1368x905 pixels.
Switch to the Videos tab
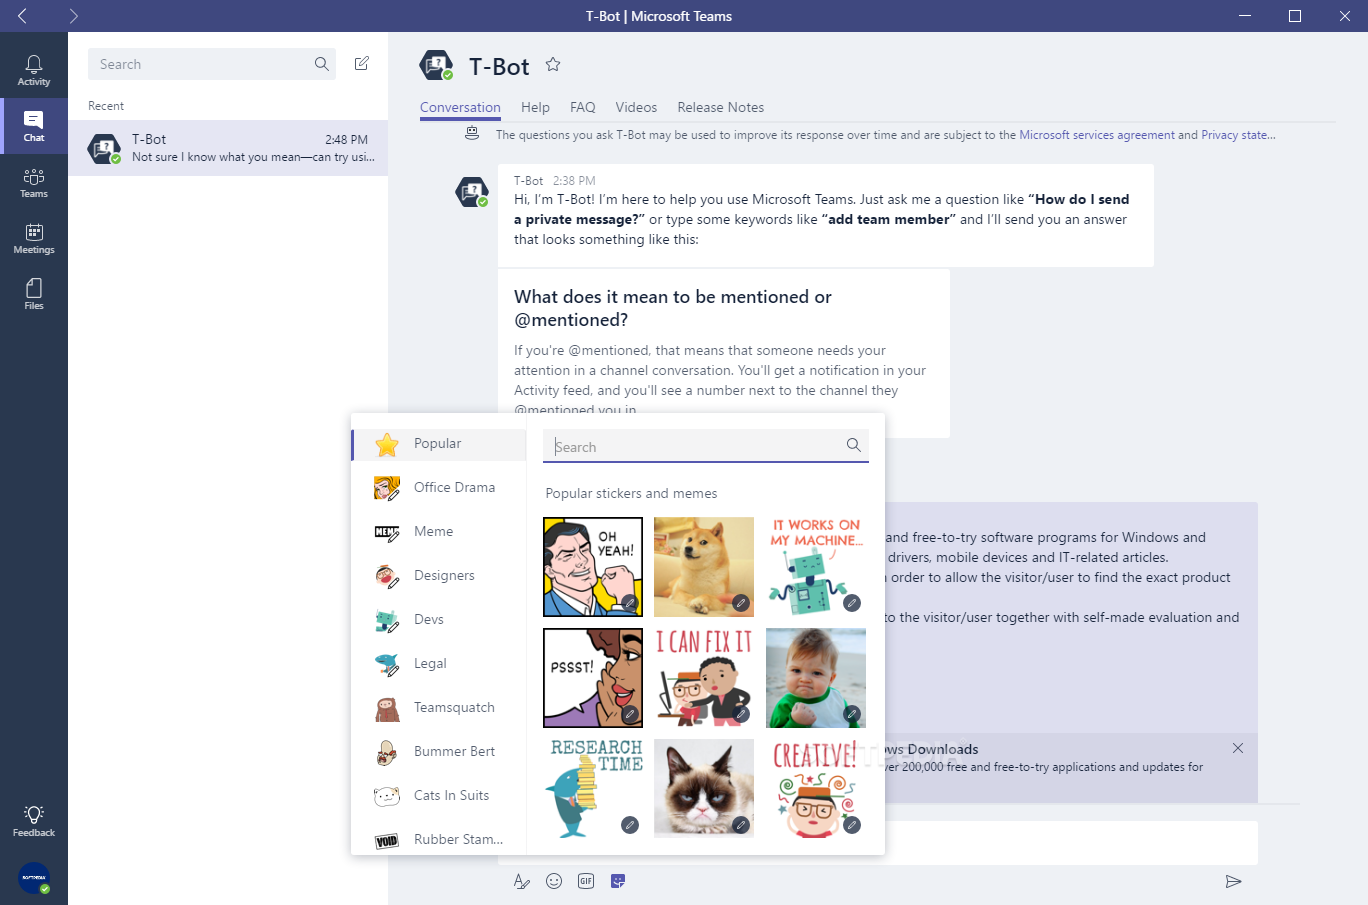pos(636,107)
